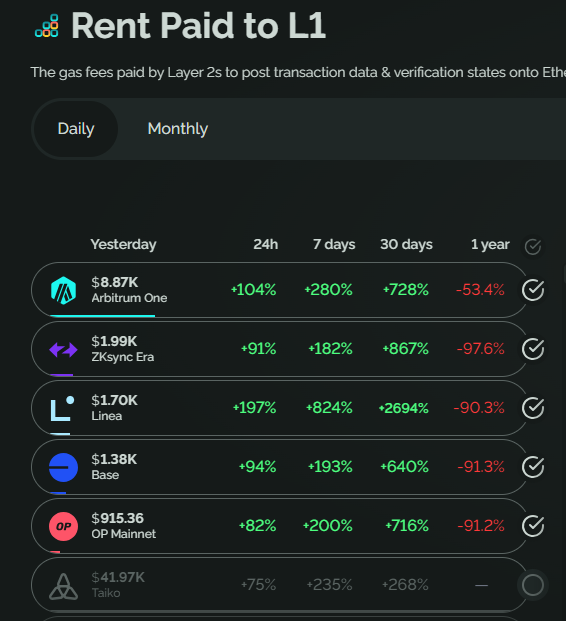
Task: Sort by the 7 days column header
Action: (334, 244)
